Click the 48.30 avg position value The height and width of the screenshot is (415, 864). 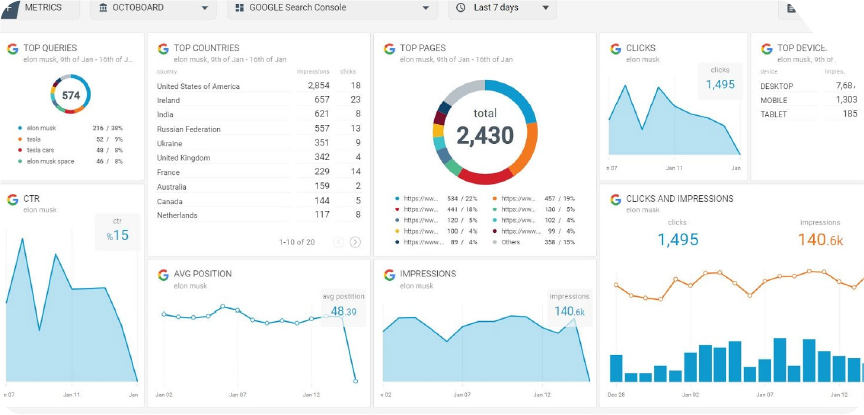point(343,311)
